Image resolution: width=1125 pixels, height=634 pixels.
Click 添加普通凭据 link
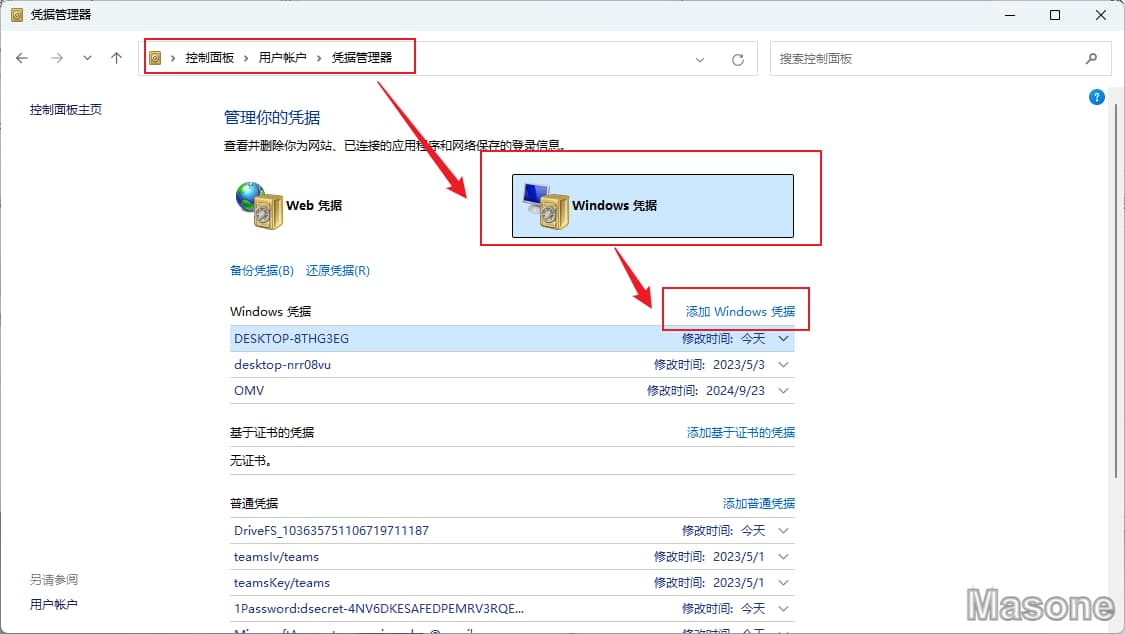[x=758, y=503]
